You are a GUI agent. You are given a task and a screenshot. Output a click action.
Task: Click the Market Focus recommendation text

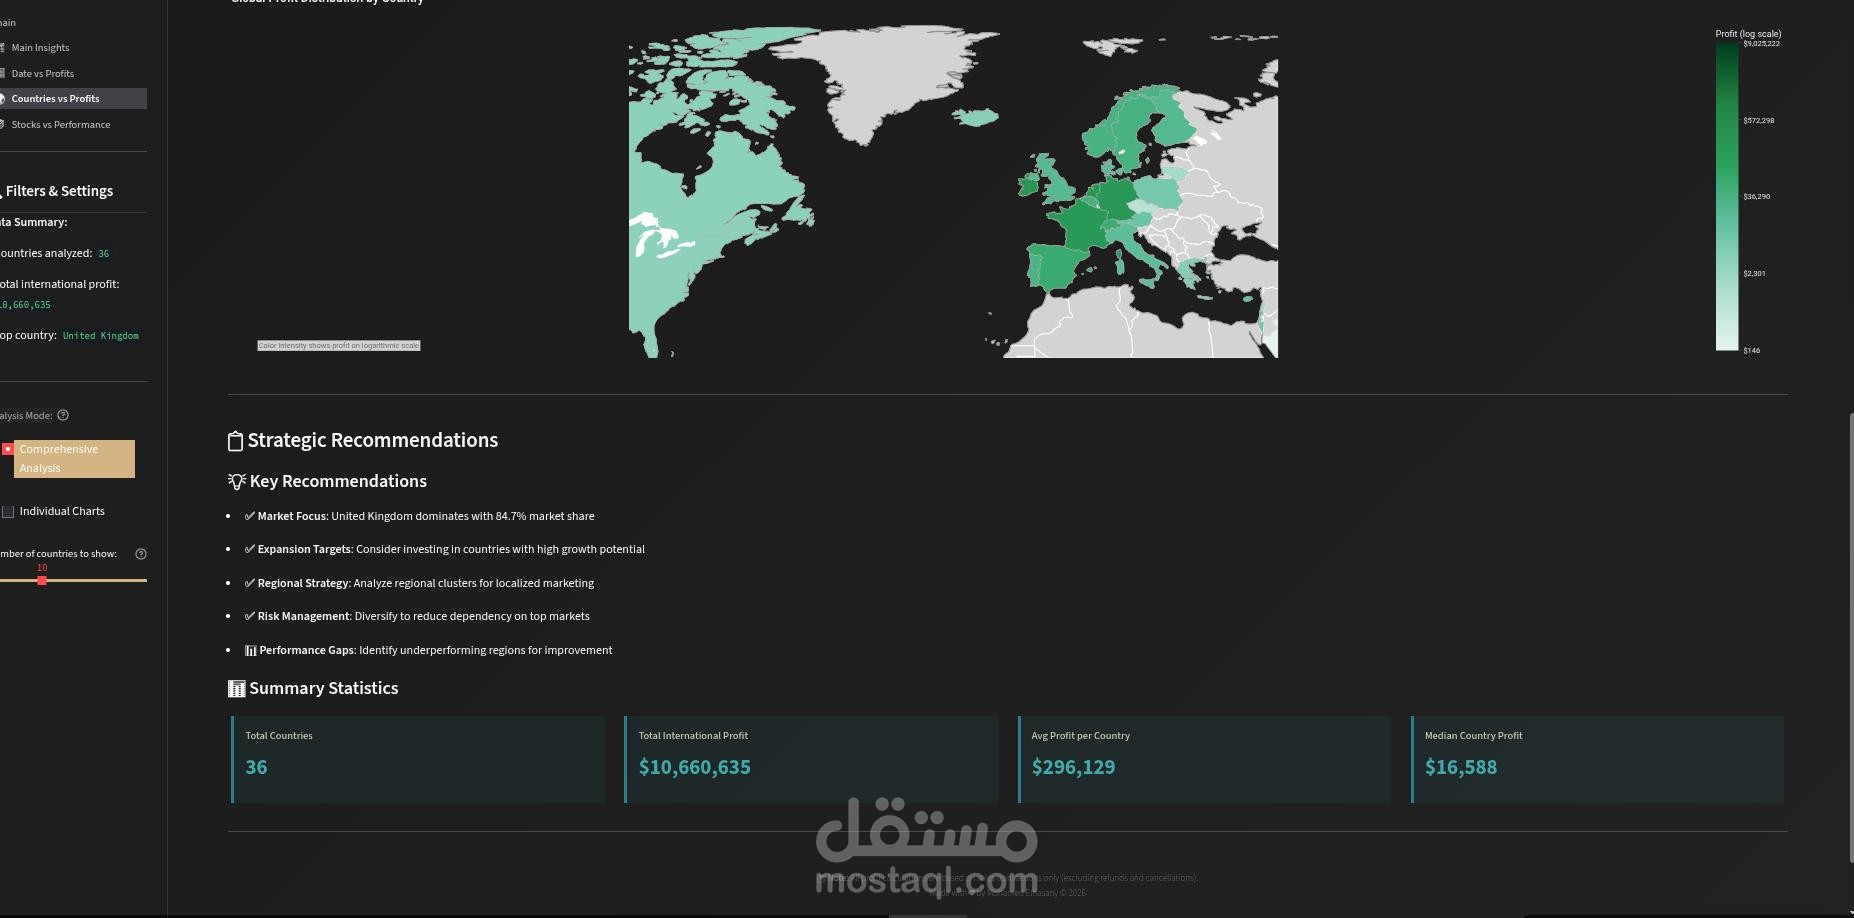(426, 516)
